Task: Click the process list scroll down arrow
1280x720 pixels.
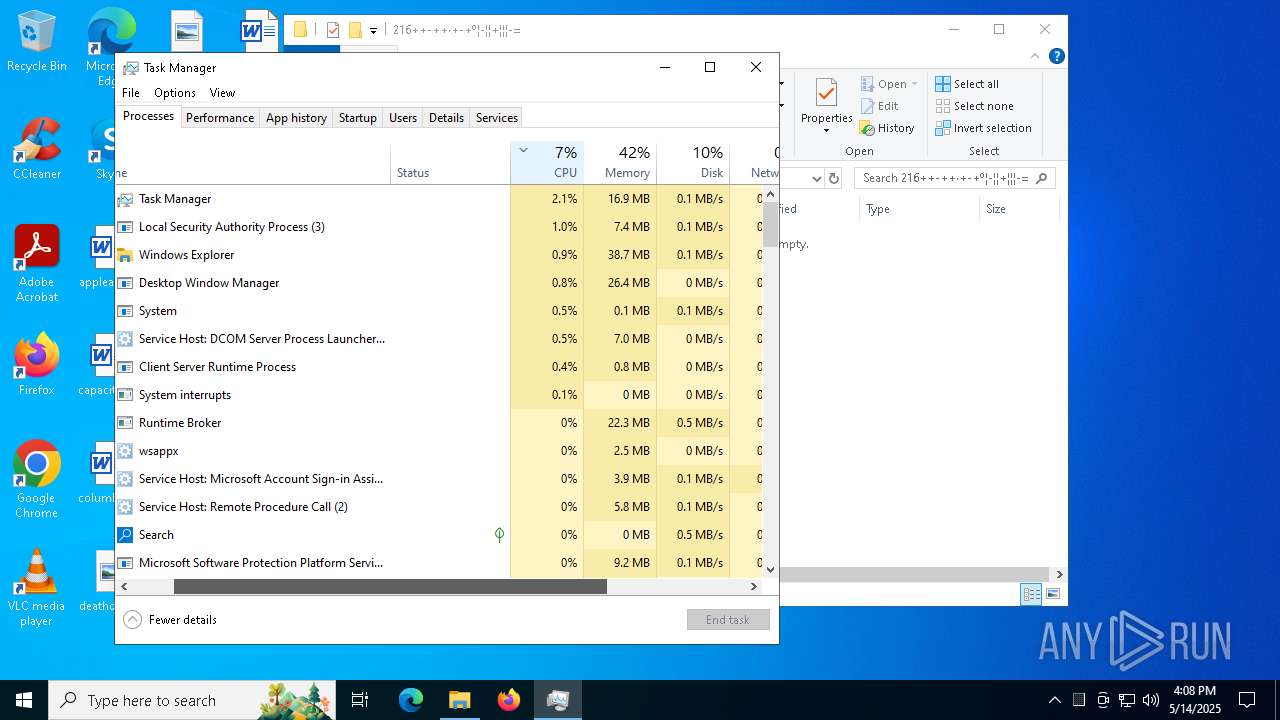Action: click(770, 569)
